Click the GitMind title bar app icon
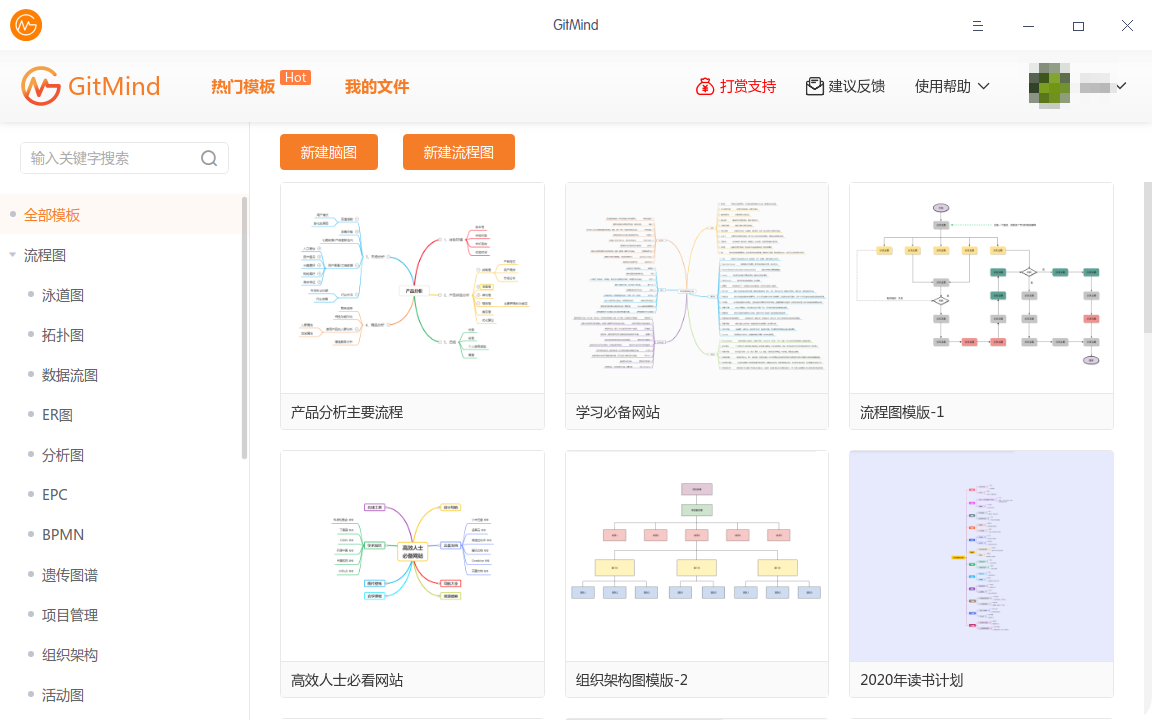This screenshot has width=1152, height=720. [25, 25]
